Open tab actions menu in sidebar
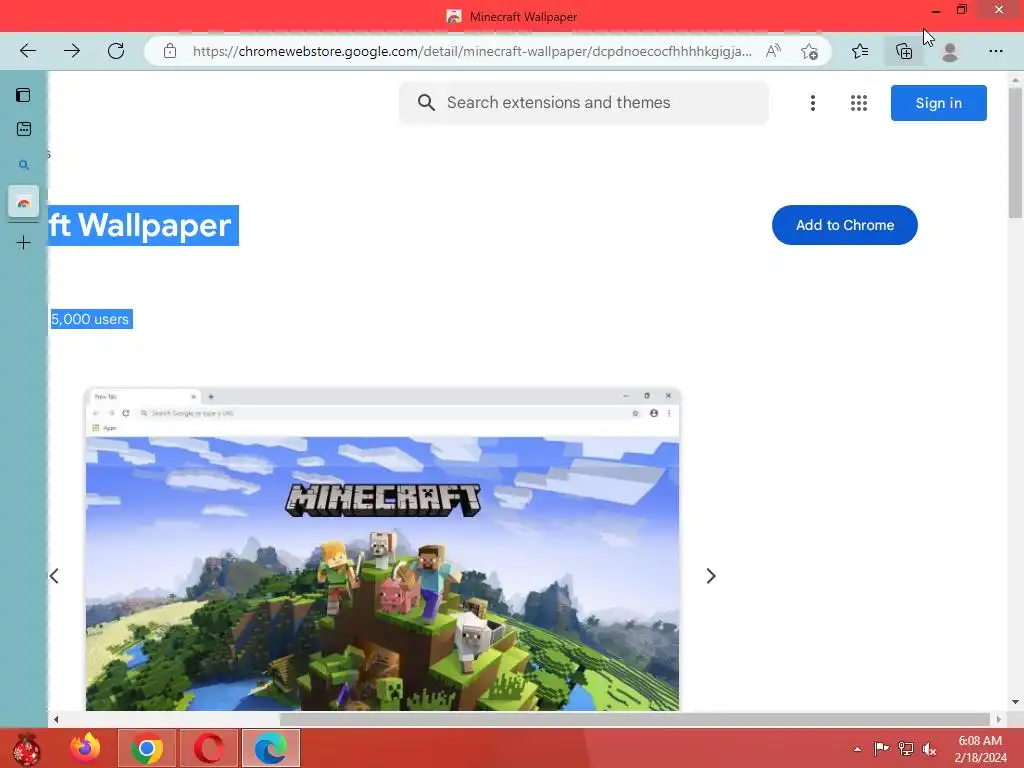This screenshot has width=1024, height=768. click(x=24, y=95)
